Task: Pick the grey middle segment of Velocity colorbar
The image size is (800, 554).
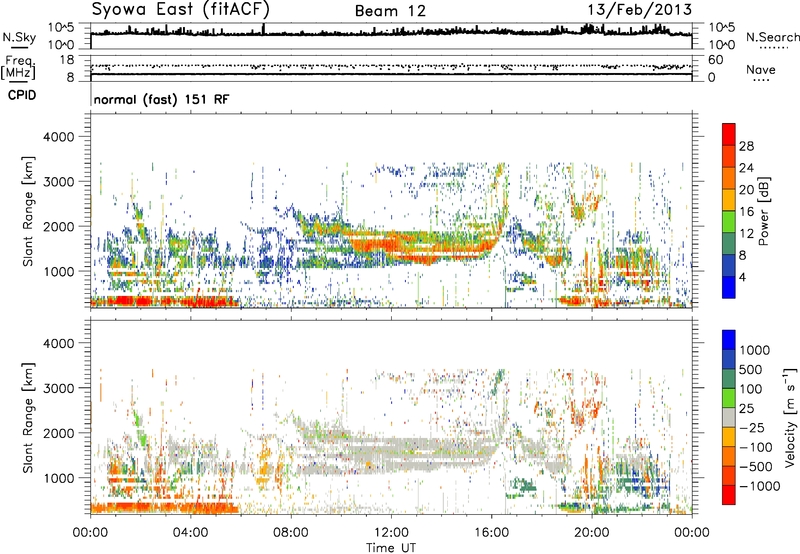Action: 729,417
